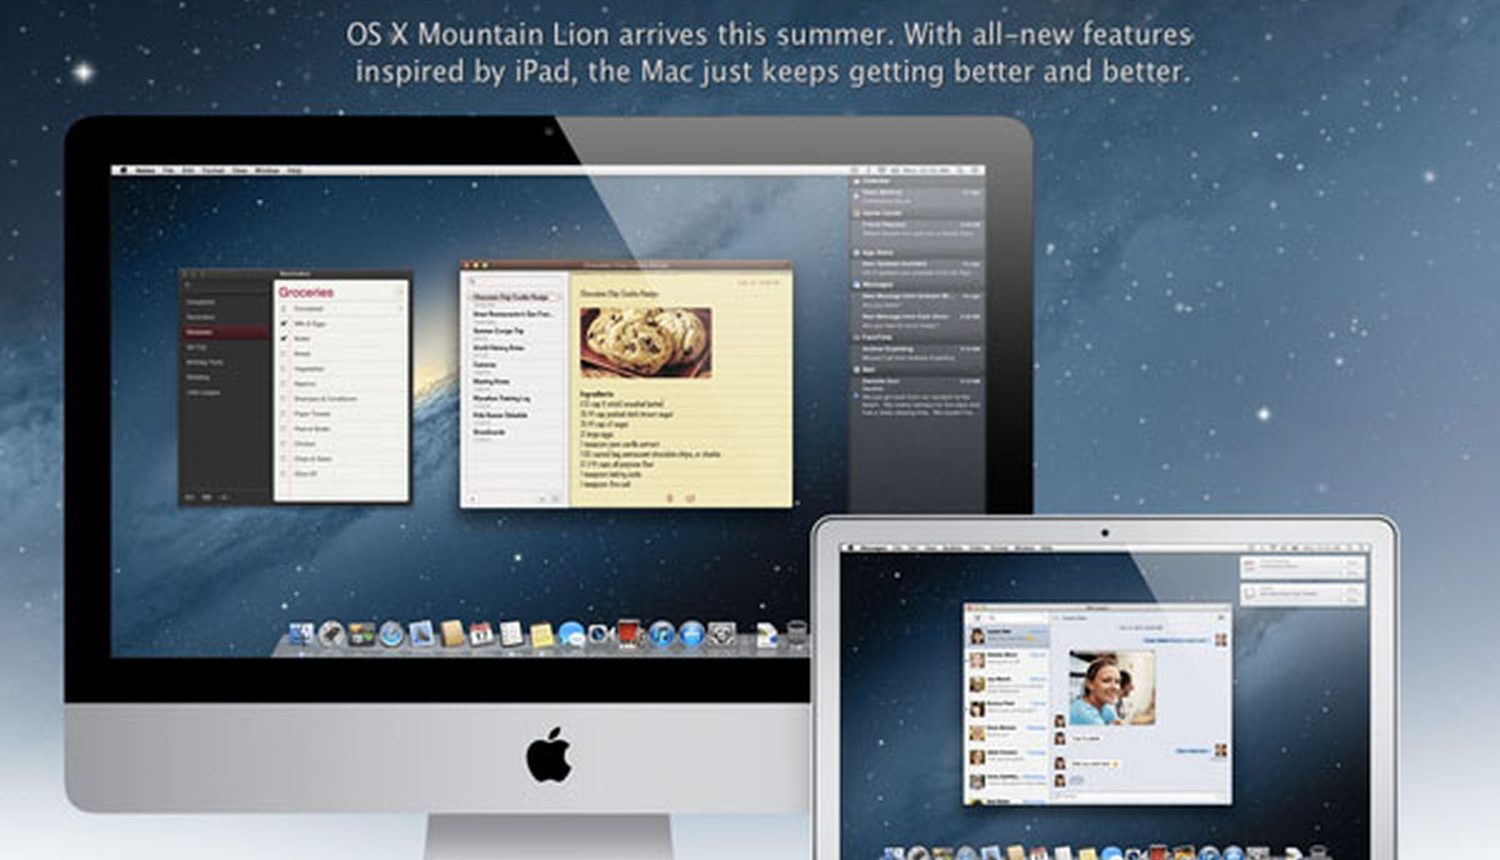This screenshot has width=1500, height=860.
Task: Open yellow Notes icon in iMac dock
Action: (x=541, y=635)
